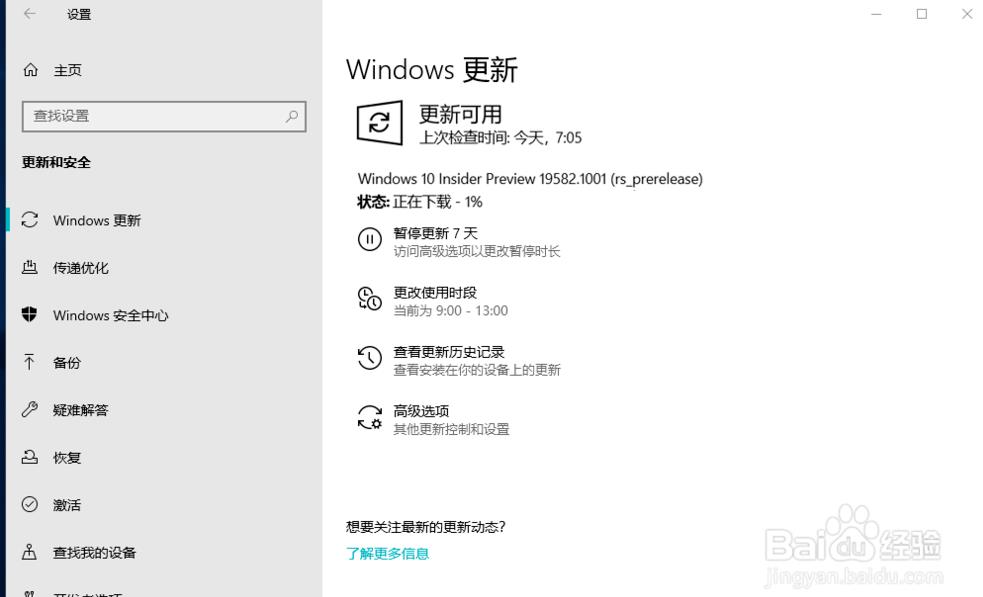
Task: Click the back arrow in Settings
Action: click(29, 14)
